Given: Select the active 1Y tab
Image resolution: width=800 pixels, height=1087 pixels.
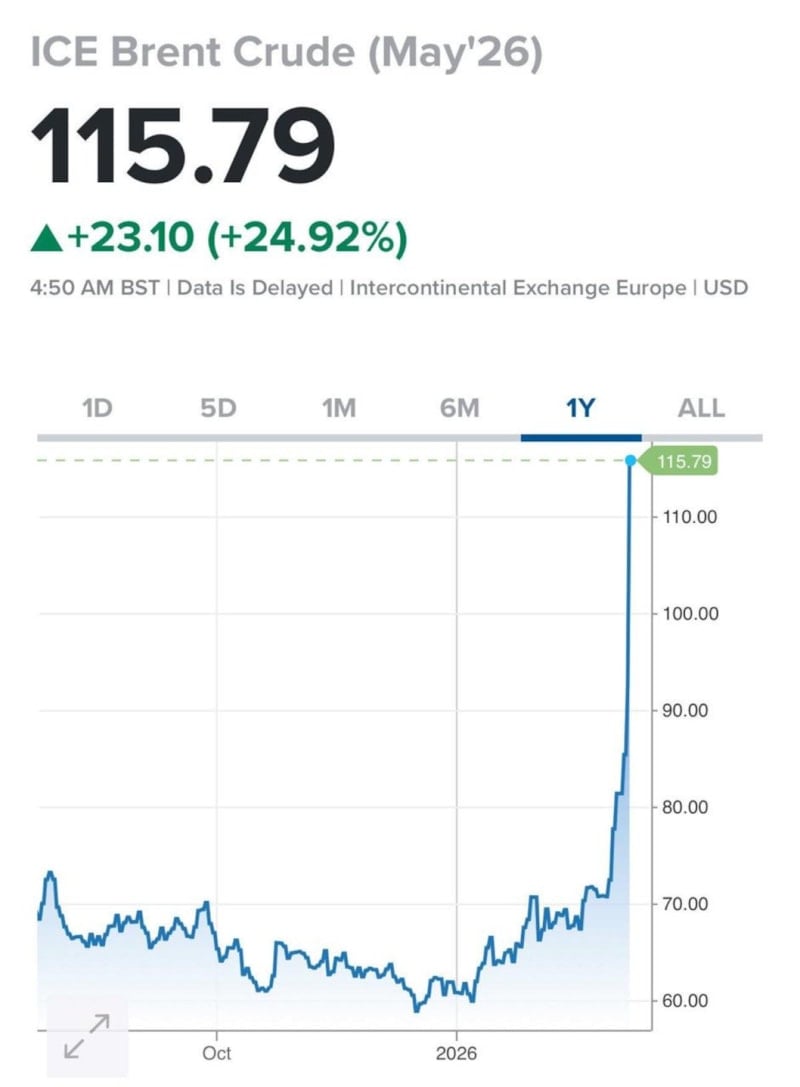Looking at the screenshot, I should tap(581, 408).
